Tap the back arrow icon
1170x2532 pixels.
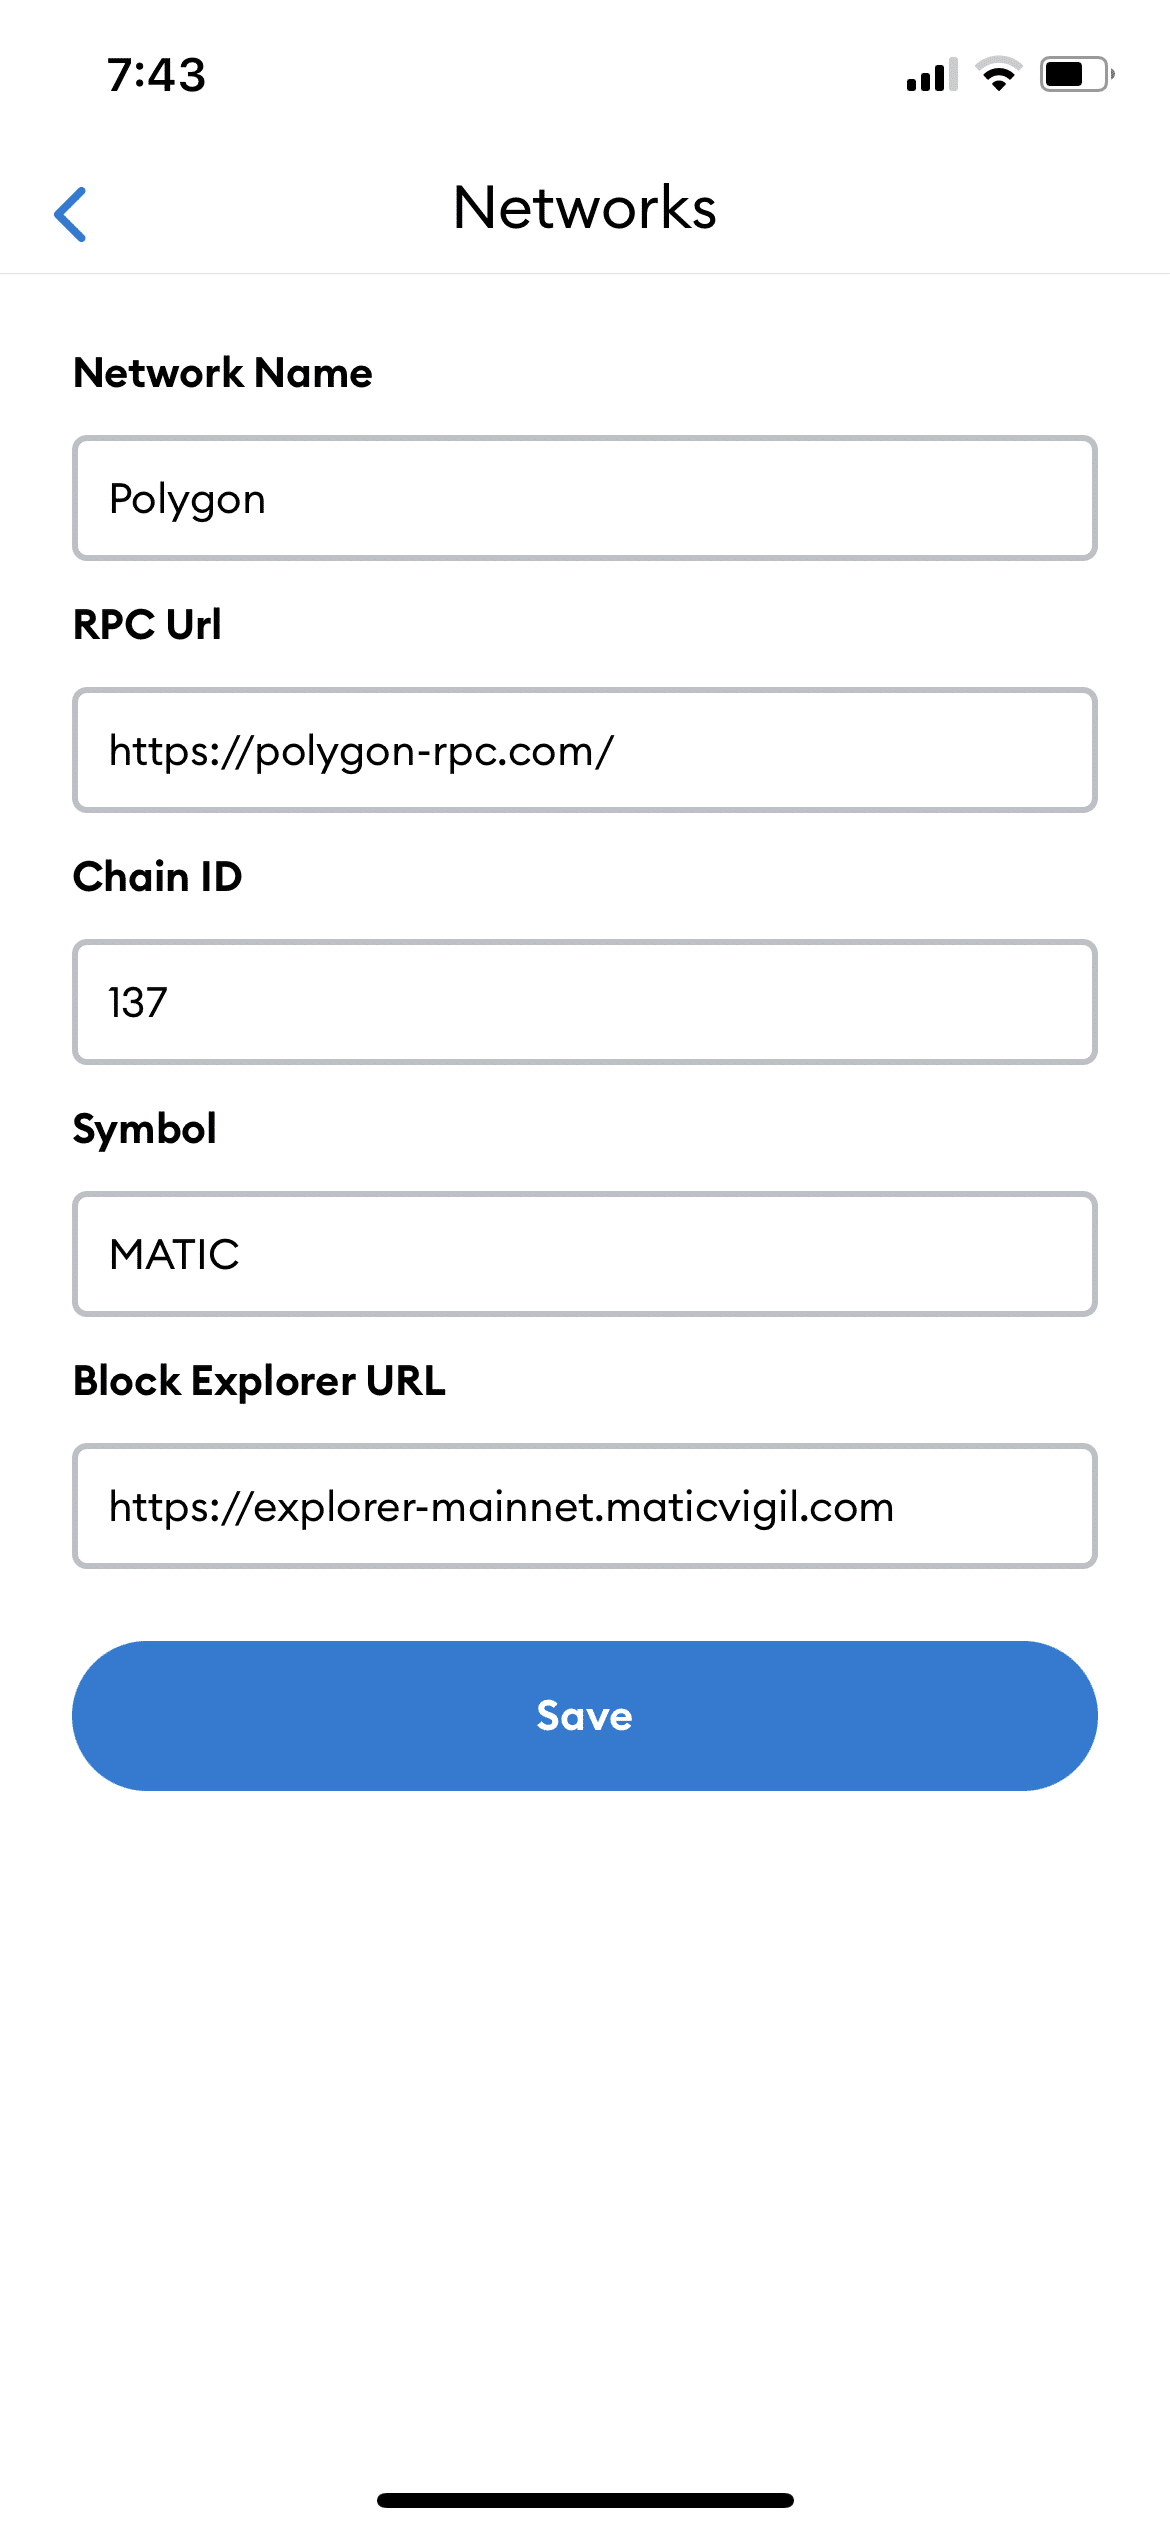pos(70,213)
